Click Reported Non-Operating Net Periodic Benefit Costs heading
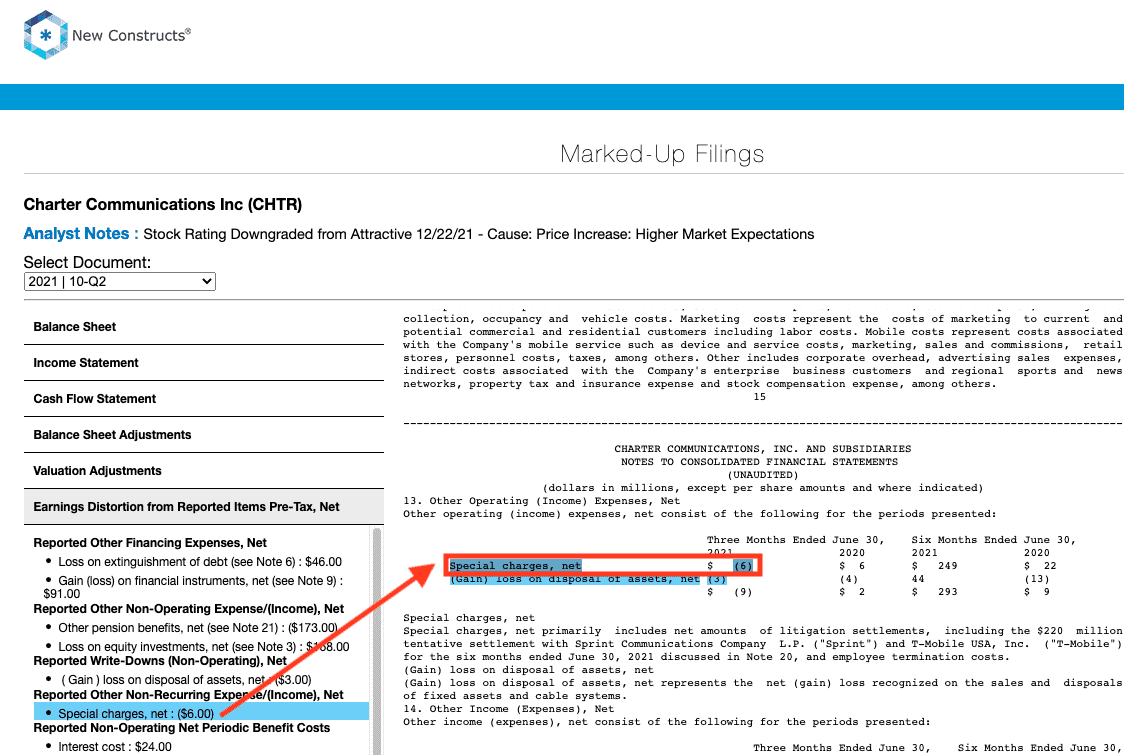1124x755 pixels. (x=181, y=728)
